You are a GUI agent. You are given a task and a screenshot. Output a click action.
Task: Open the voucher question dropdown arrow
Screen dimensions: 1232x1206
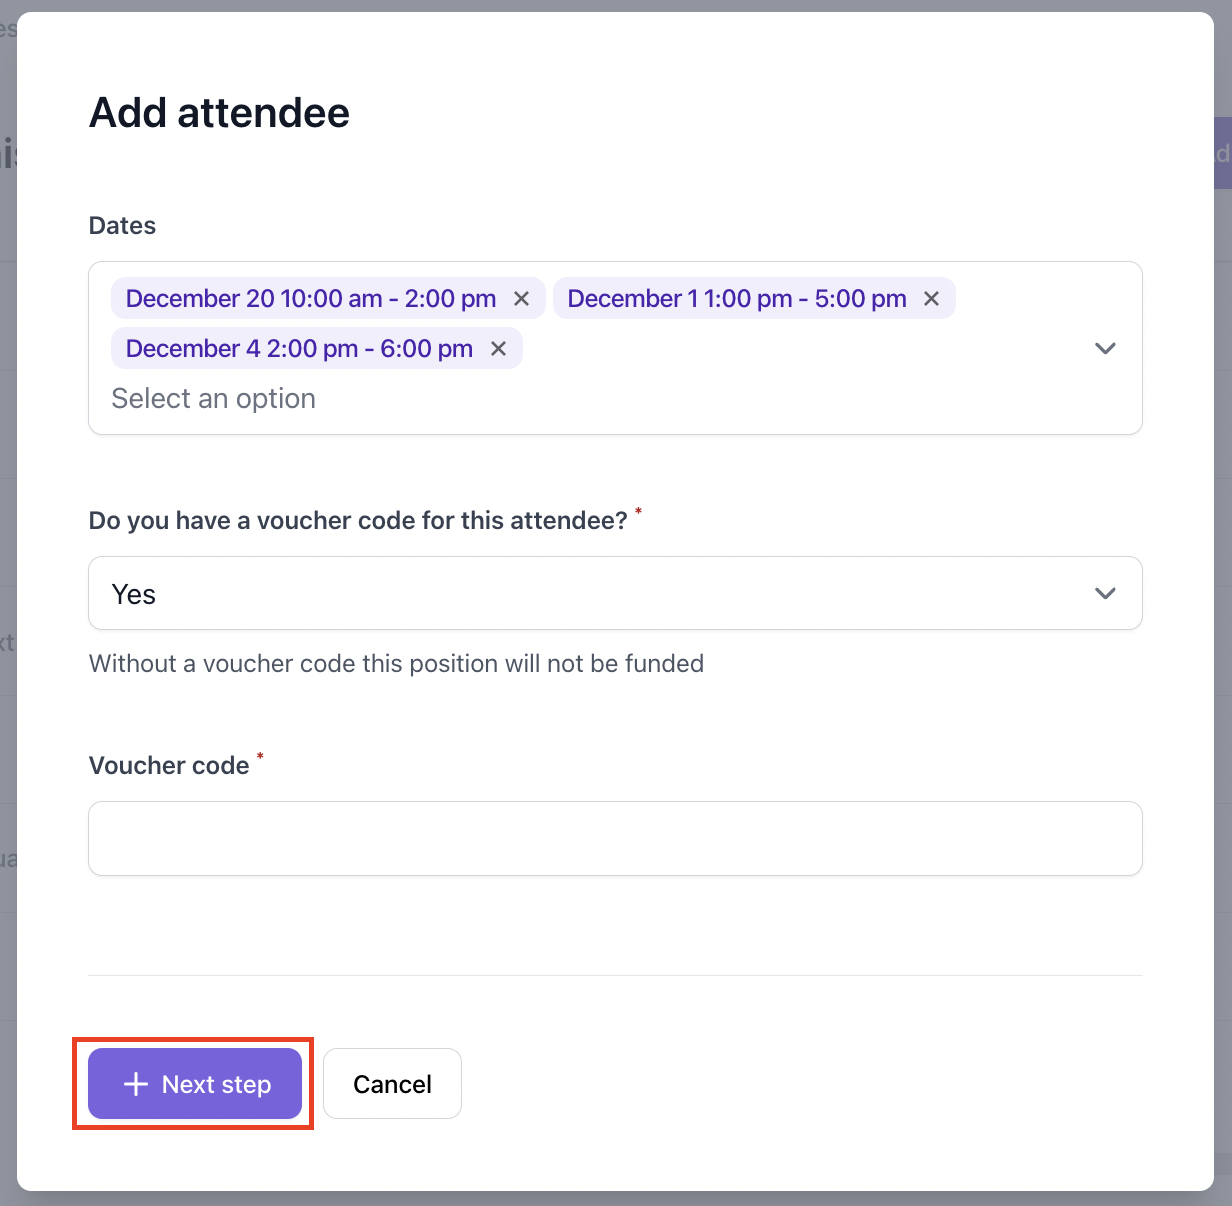[1105, 593]
